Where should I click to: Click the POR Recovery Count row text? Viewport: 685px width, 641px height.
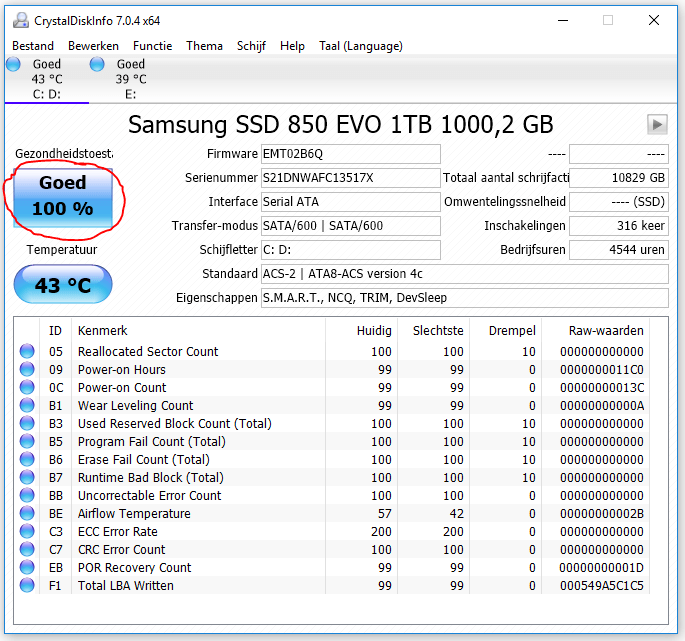click(135, 568)
